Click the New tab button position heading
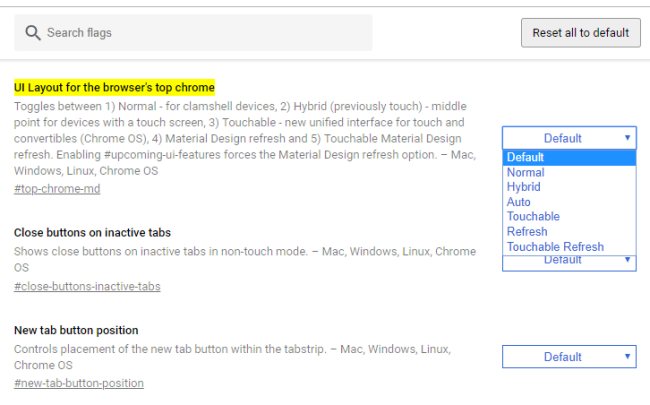Viewport: 650px width, 405px height. (76, 330)
